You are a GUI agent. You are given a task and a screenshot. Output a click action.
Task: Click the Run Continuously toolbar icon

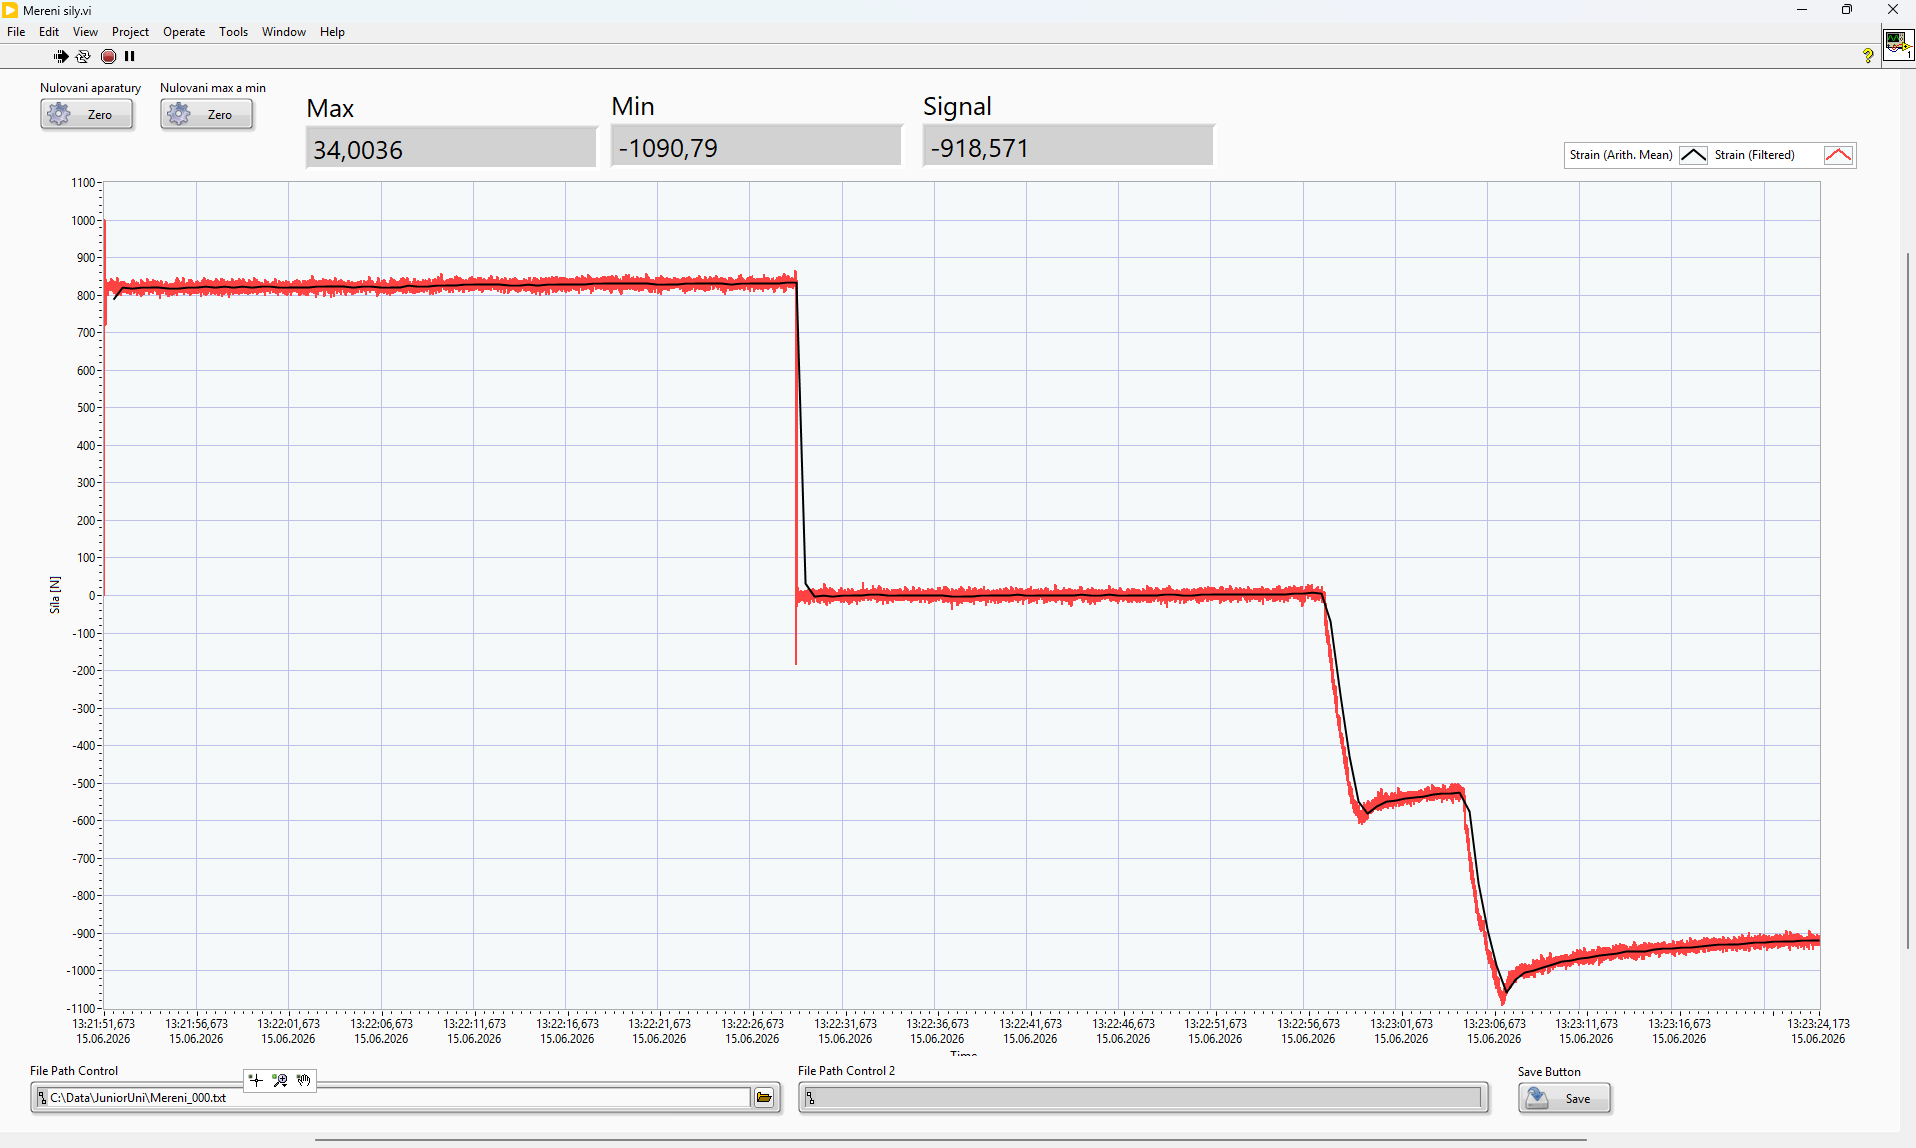tap(83, 56)
